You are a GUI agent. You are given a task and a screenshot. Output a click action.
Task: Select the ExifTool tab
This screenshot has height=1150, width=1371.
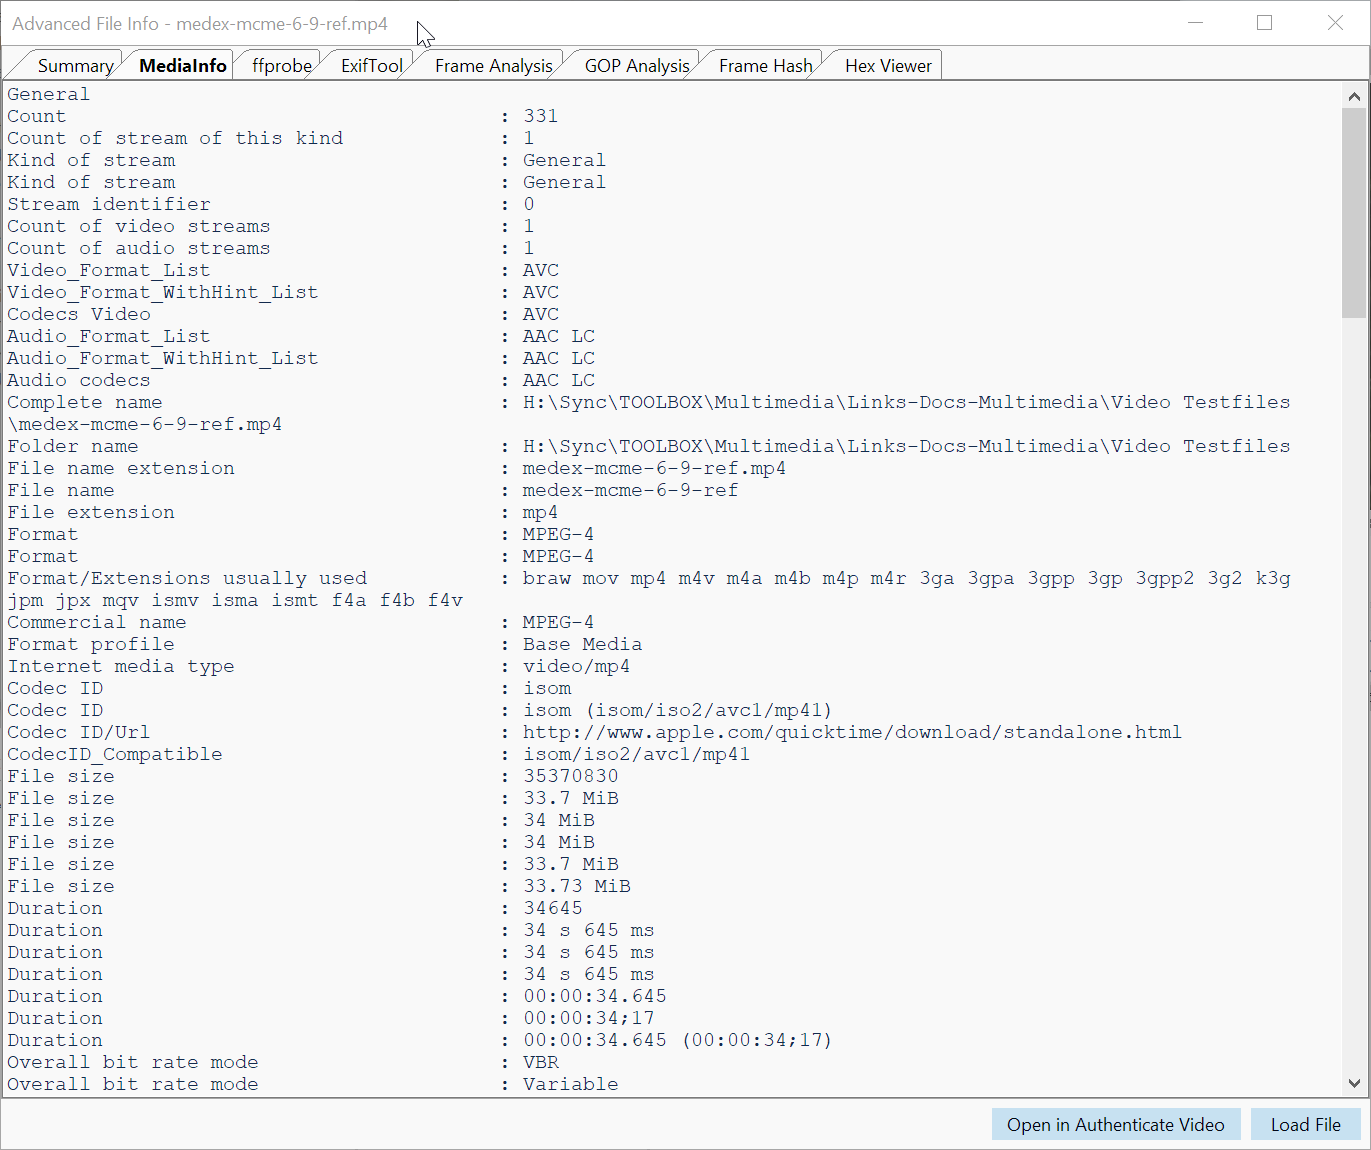pyautogui.click(x=371, y=64)
